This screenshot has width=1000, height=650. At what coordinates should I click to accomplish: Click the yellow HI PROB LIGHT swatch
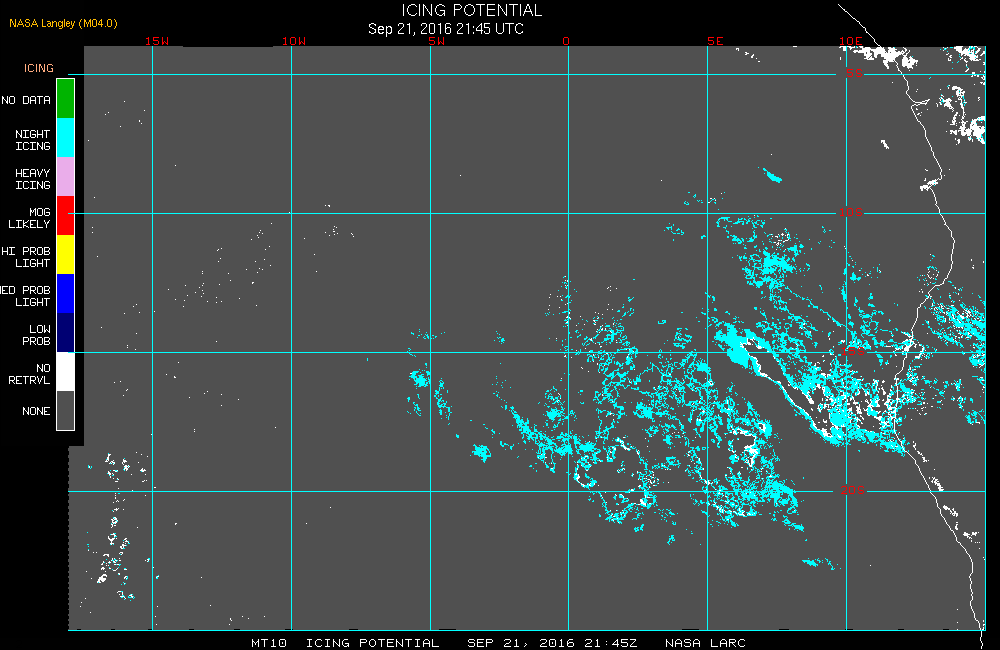tap(66, 255)
